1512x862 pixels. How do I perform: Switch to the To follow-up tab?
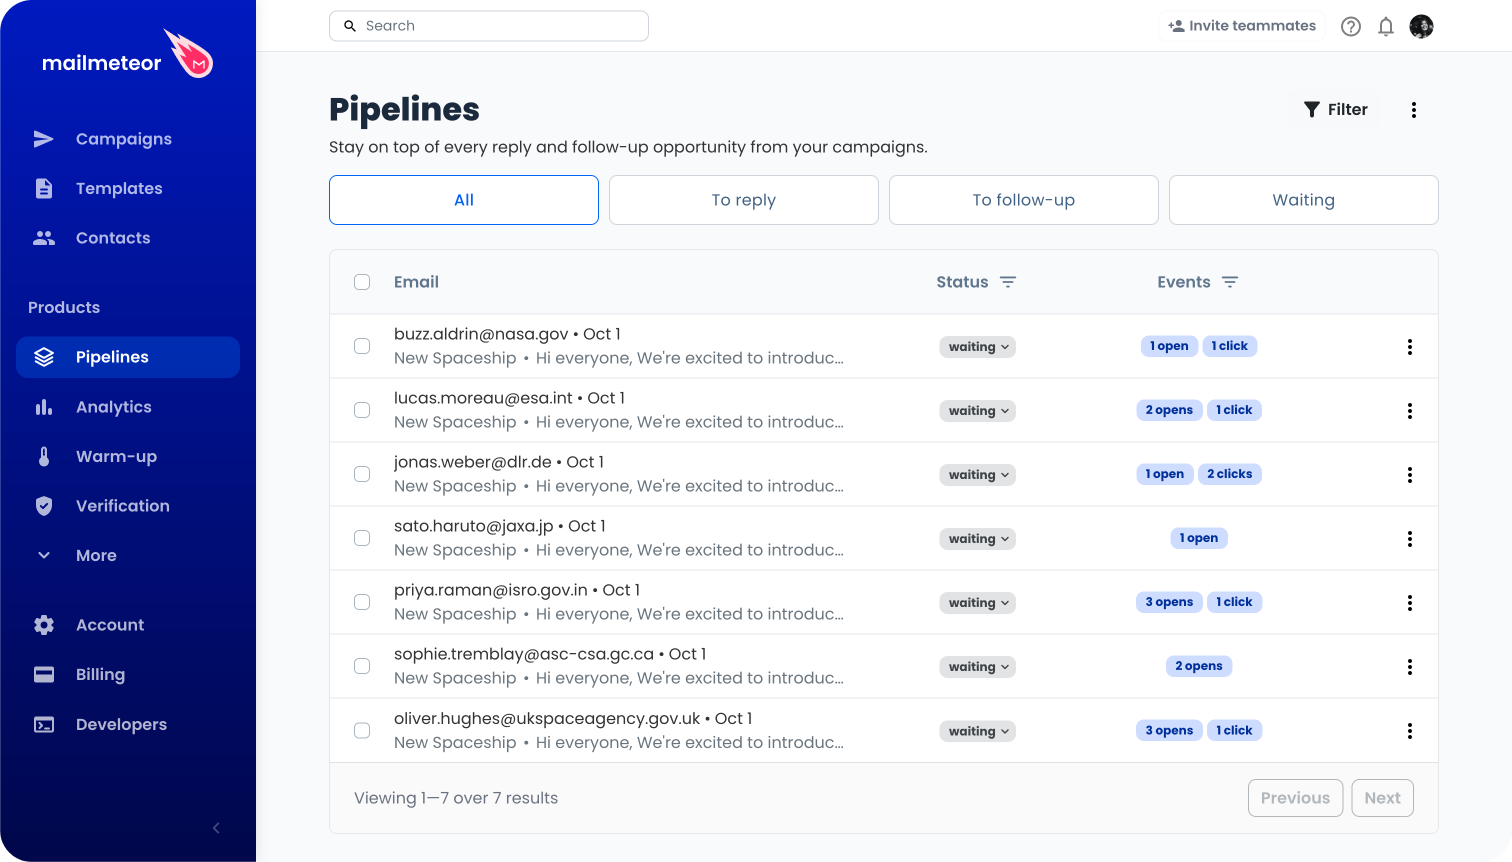(1024, 200)
